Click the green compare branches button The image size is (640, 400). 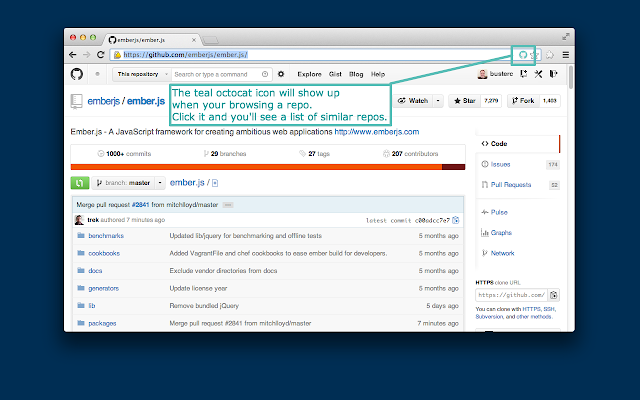point(80,183)
